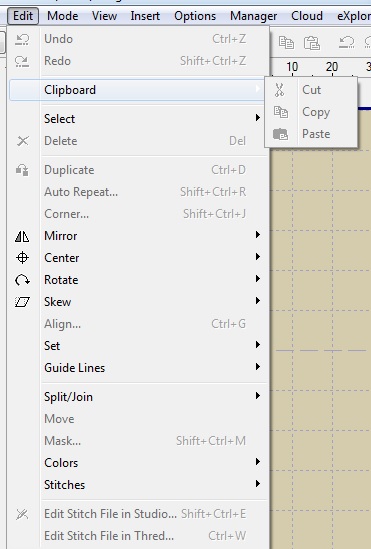Click the Mirror icon in Edit menu
371x549 pixels.
tap(22, 236)
